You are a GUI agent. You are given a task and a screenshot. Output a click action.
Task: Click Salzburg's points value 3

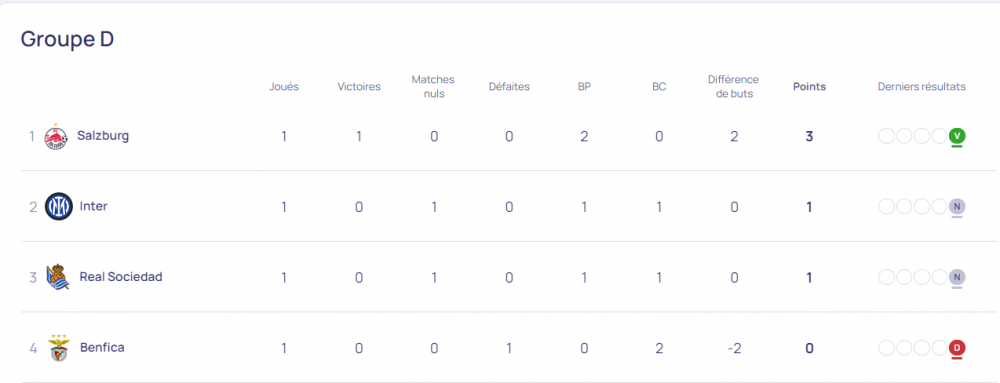[809, 136]
